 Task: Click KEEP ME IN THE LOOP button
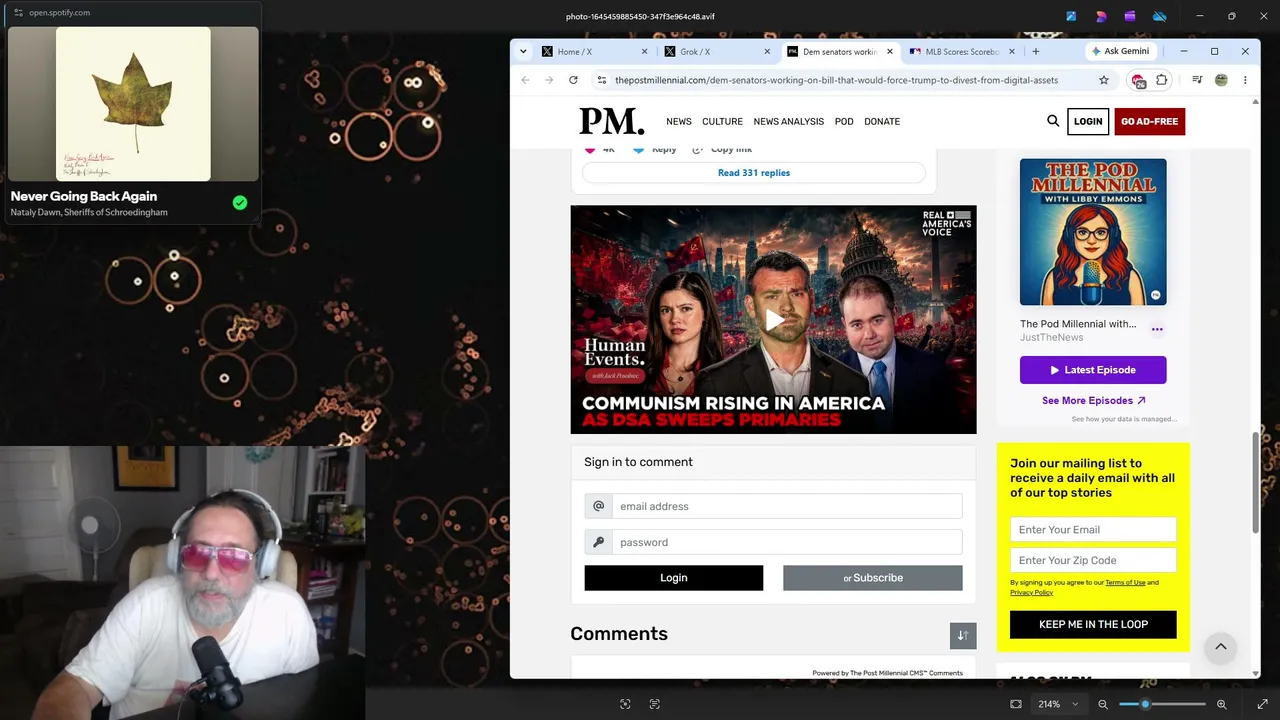click(1093, 624)
